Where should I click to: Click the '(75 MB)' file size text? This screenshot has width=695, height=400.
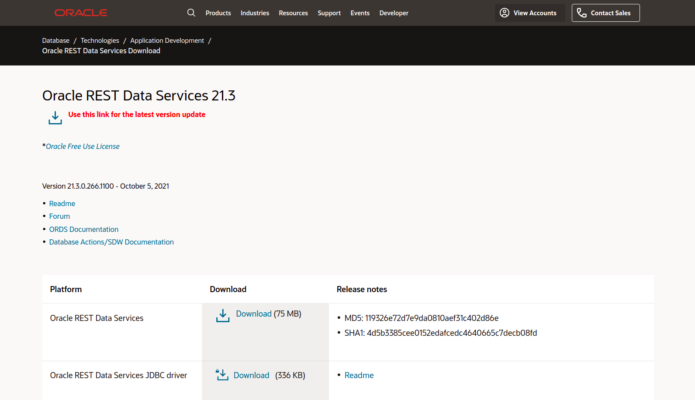(288, 314)
